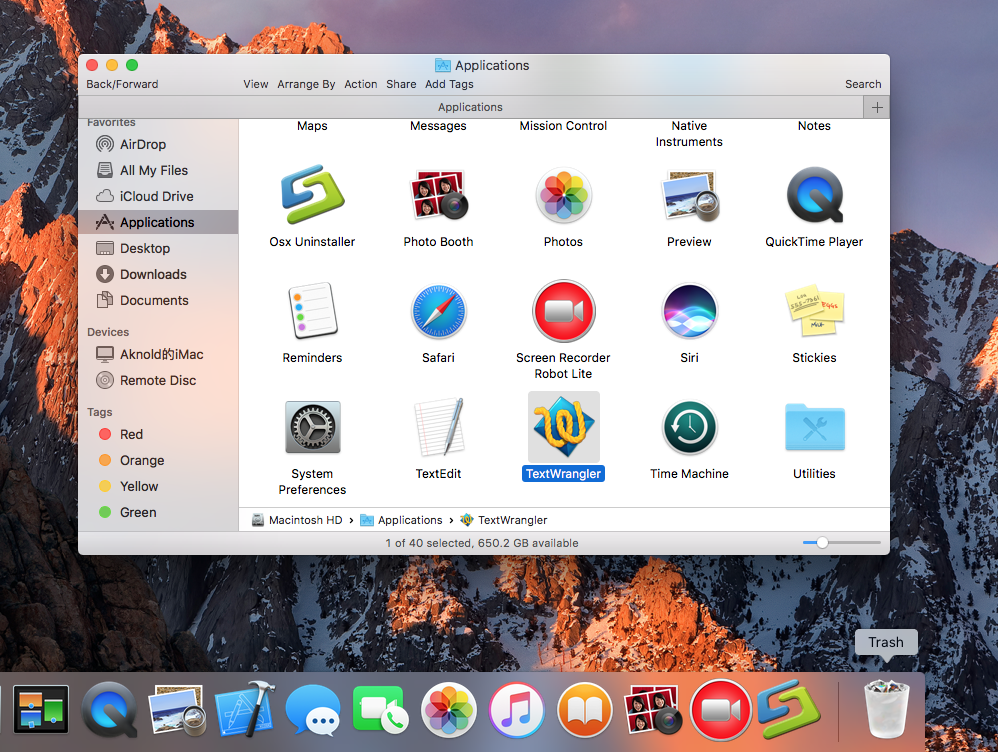Image resolution: width=998 pixels, height=752 pixels.
Task: Open Safari from the Applications grid
Action: pos(438,311)
